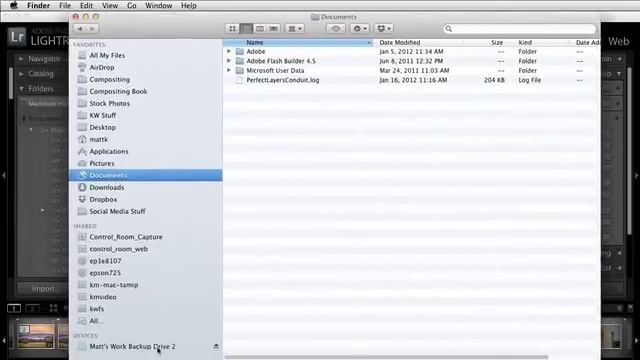Screen dimensions: 640x360
Task: Click Finder horizontal scrollbar
Action: pyautogui.click(x=386, y=357)
